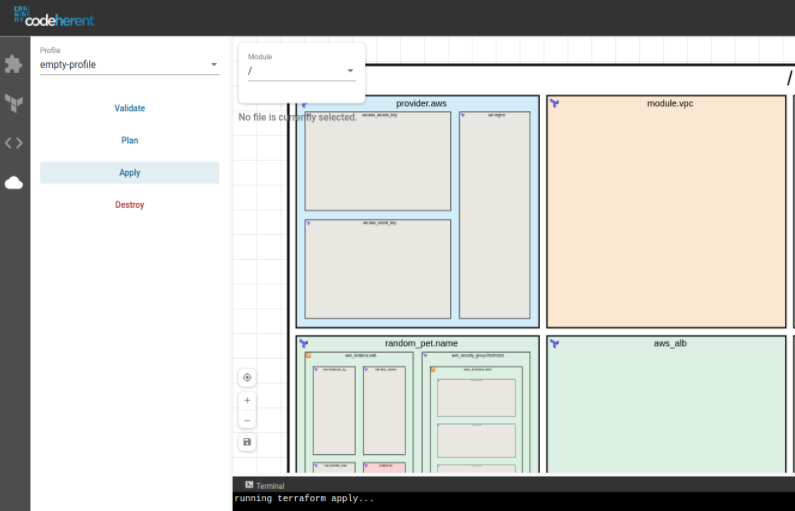The image size is (795, 511).
Task: Click the 'running terraform apply...' terminal text
Action: tap(304, 498)
